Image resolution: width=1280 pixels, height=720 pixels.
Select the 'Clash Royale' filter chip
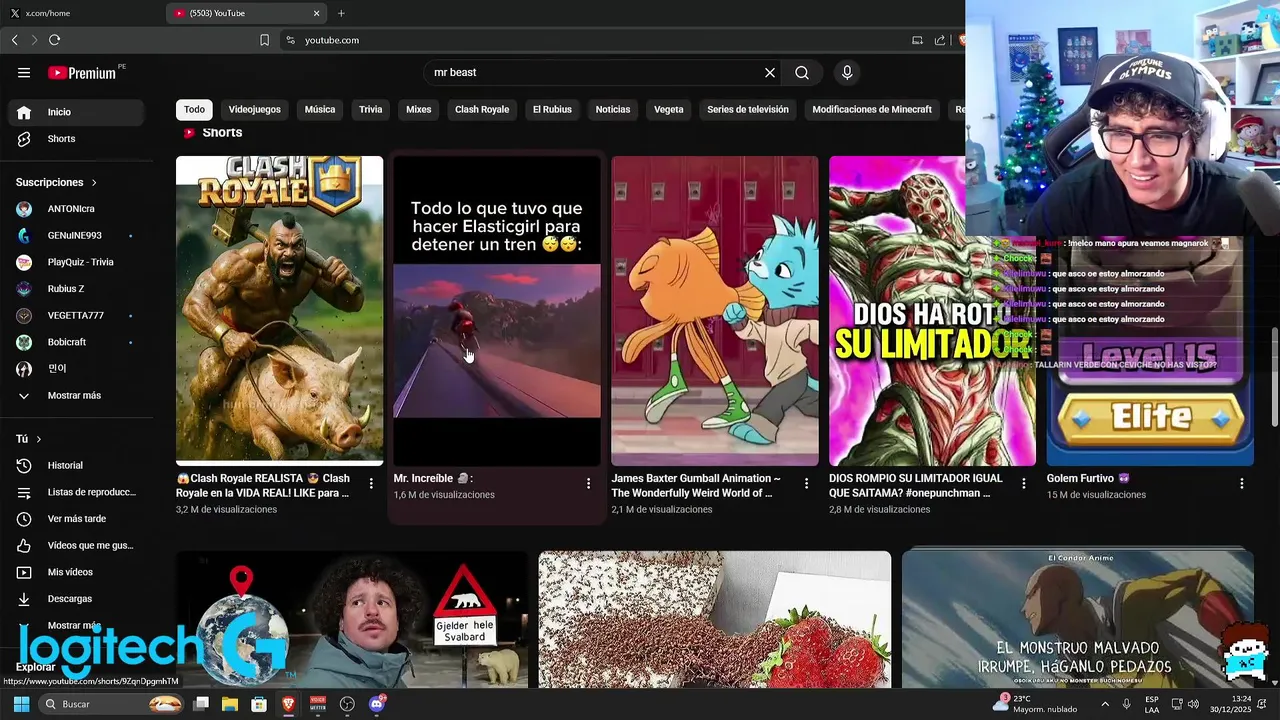pos(482,109)
